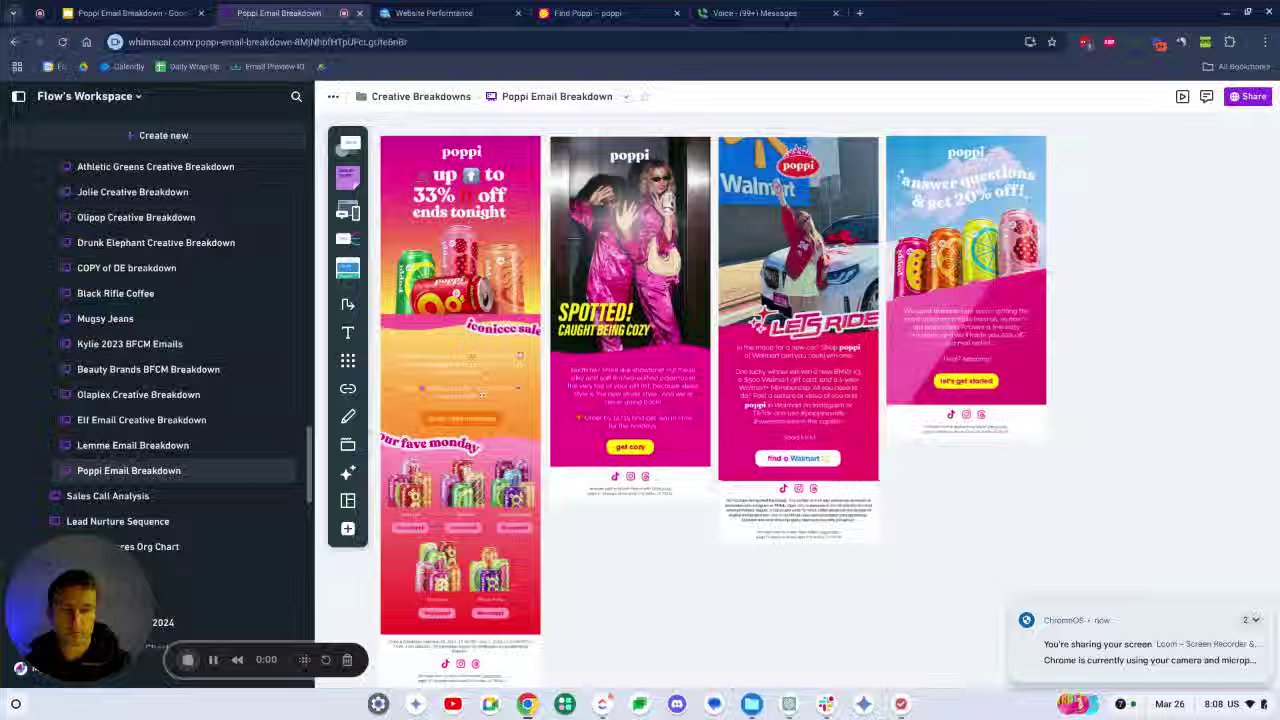Open Elf Email Creative Breakdown board
1280x720 pixels.
141,420
